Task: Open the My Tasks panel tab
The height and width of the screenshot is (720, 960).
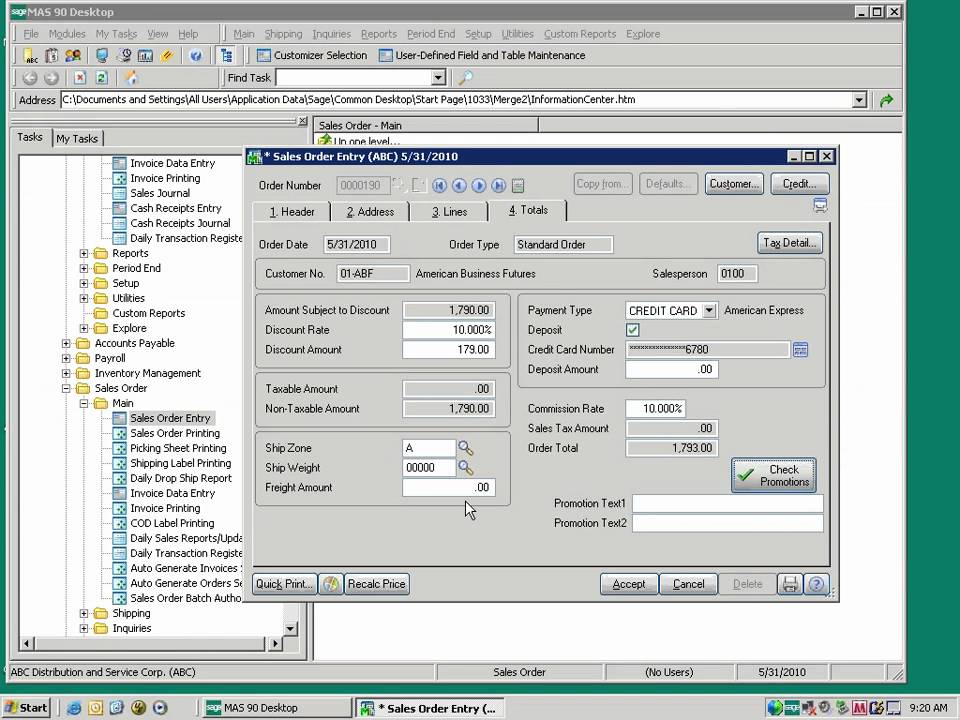Action: click(x=77, y=139)
